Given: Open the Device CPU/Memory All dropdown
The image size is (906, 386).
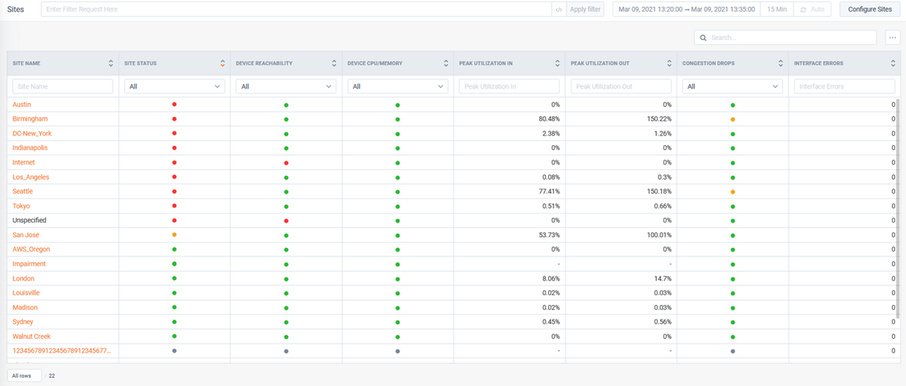Looking at the screenshot, I should click(x=398, y=86).
